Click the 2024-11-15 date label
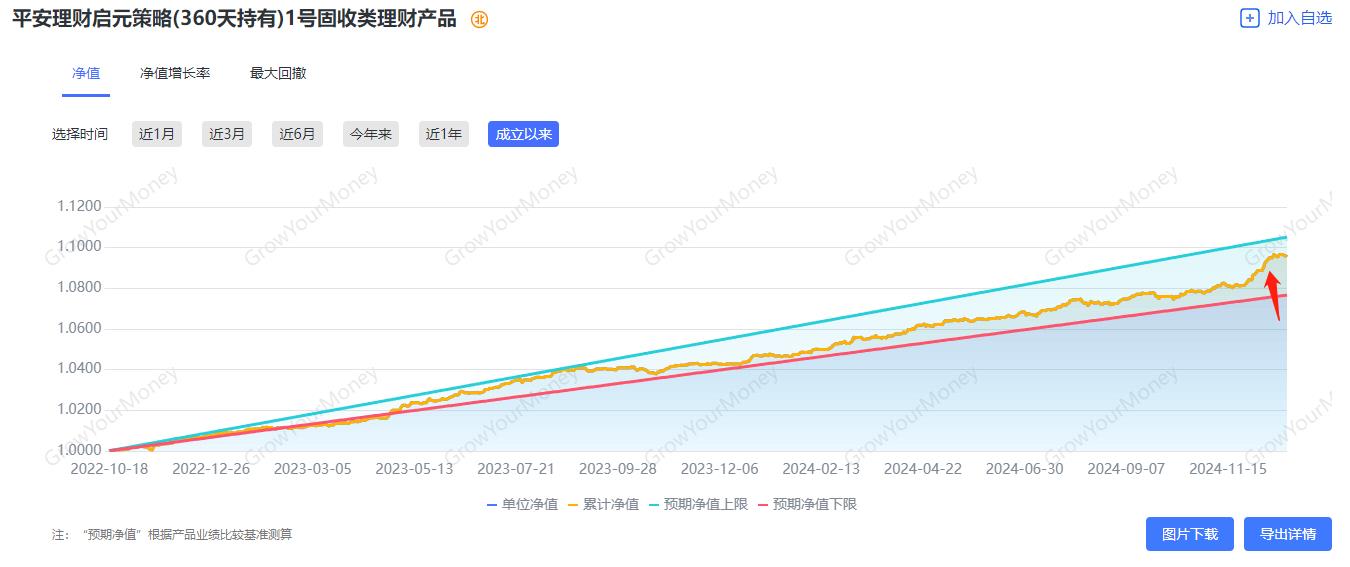 click(x=1228, y=468)
